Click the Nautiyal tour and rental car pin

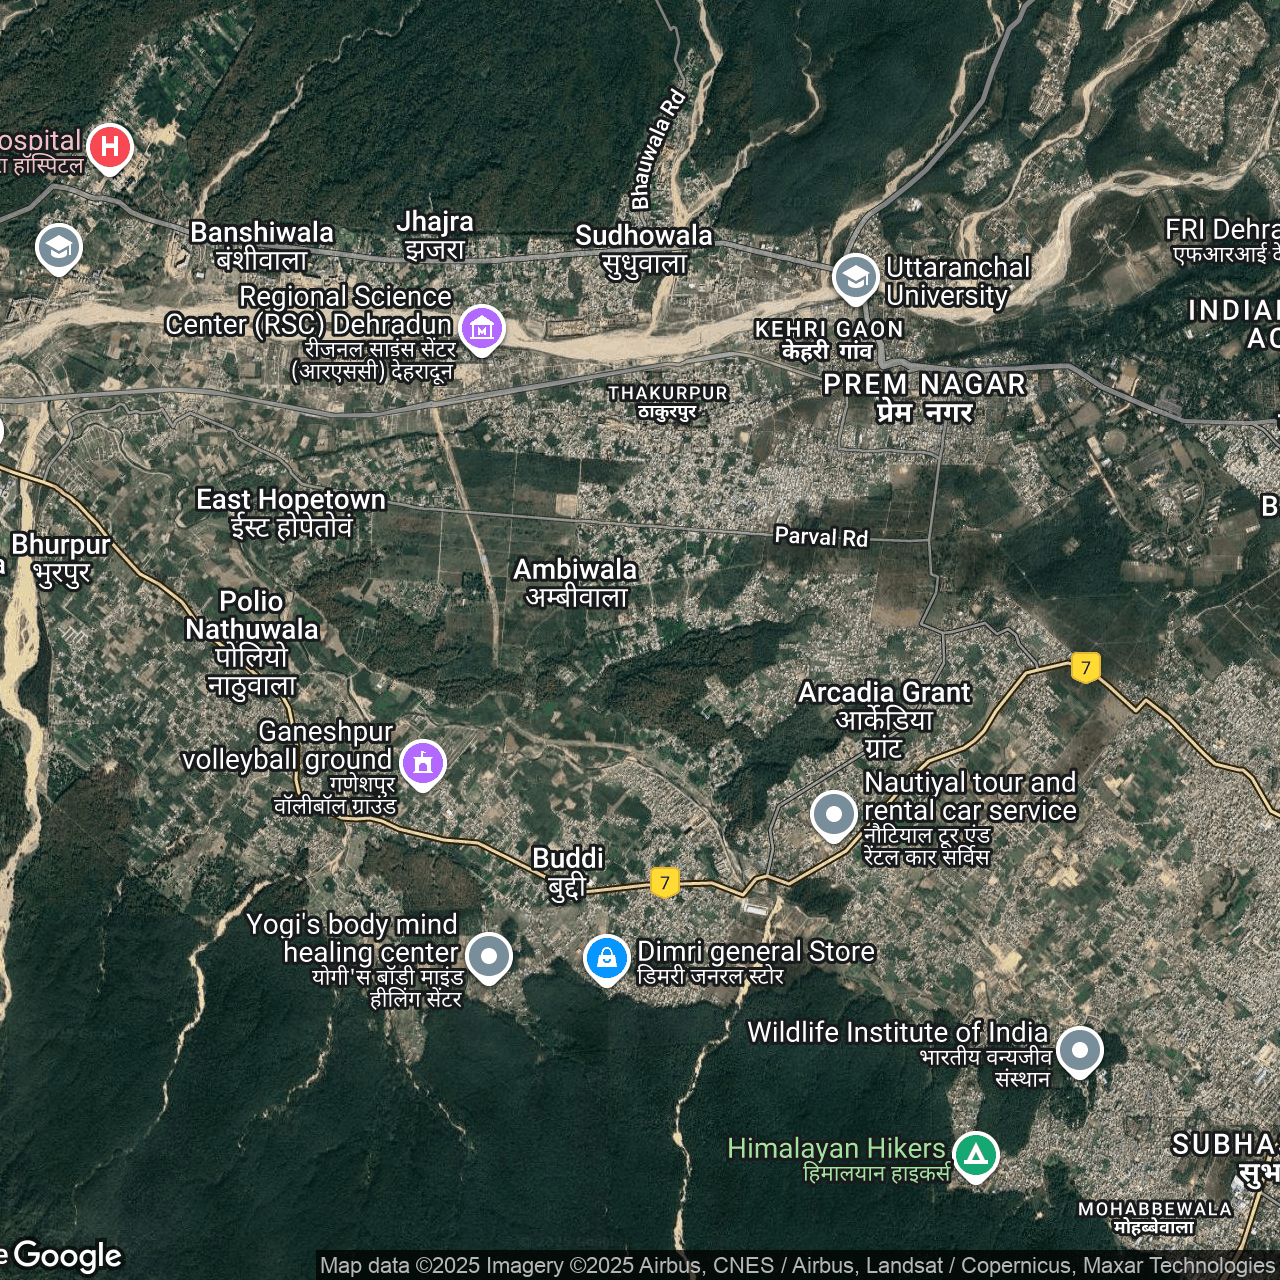[833, 814]
